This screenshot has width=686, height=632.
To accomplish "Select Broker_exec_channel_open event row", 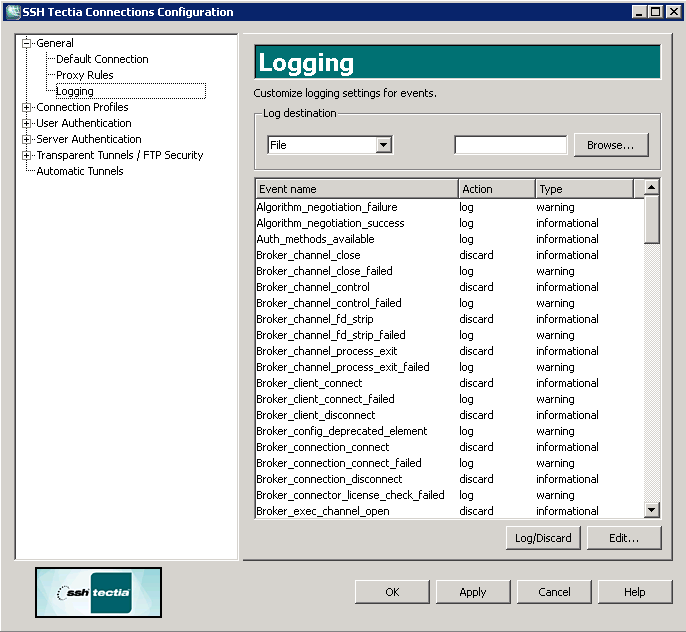I will pos(450,511).
